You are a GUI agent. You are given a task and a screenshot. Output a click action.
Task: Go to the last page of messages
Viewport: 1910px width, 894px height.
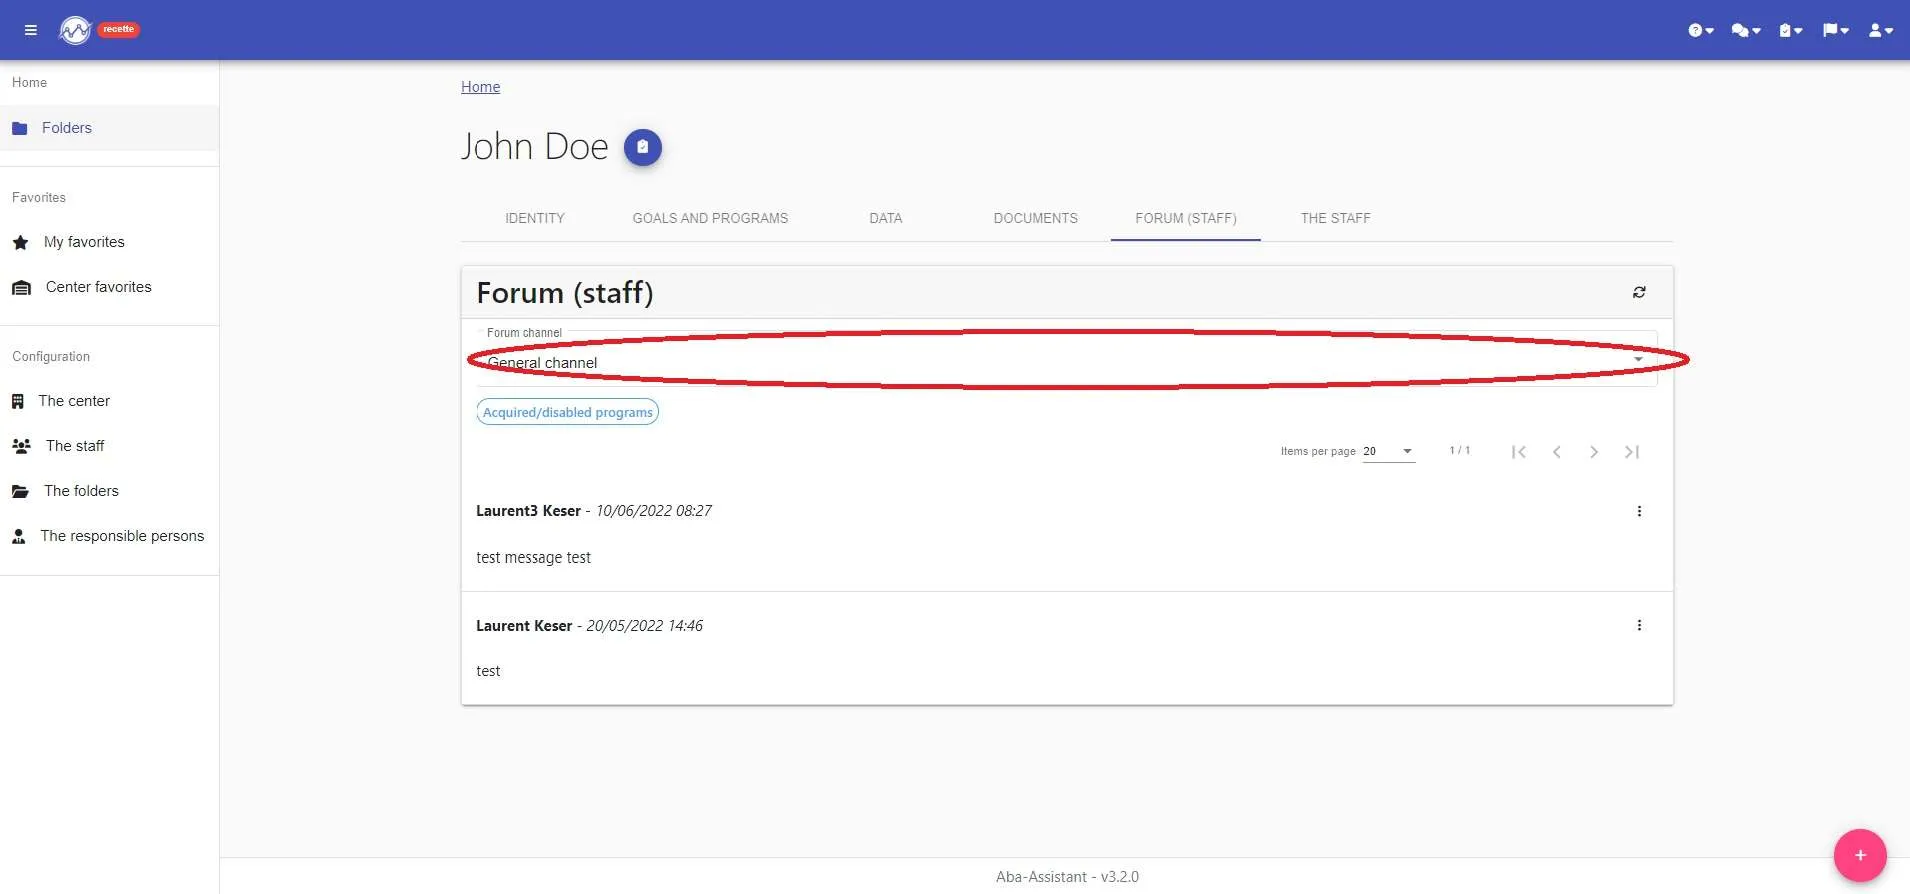pyautogui.click(x=1632, y=452)
